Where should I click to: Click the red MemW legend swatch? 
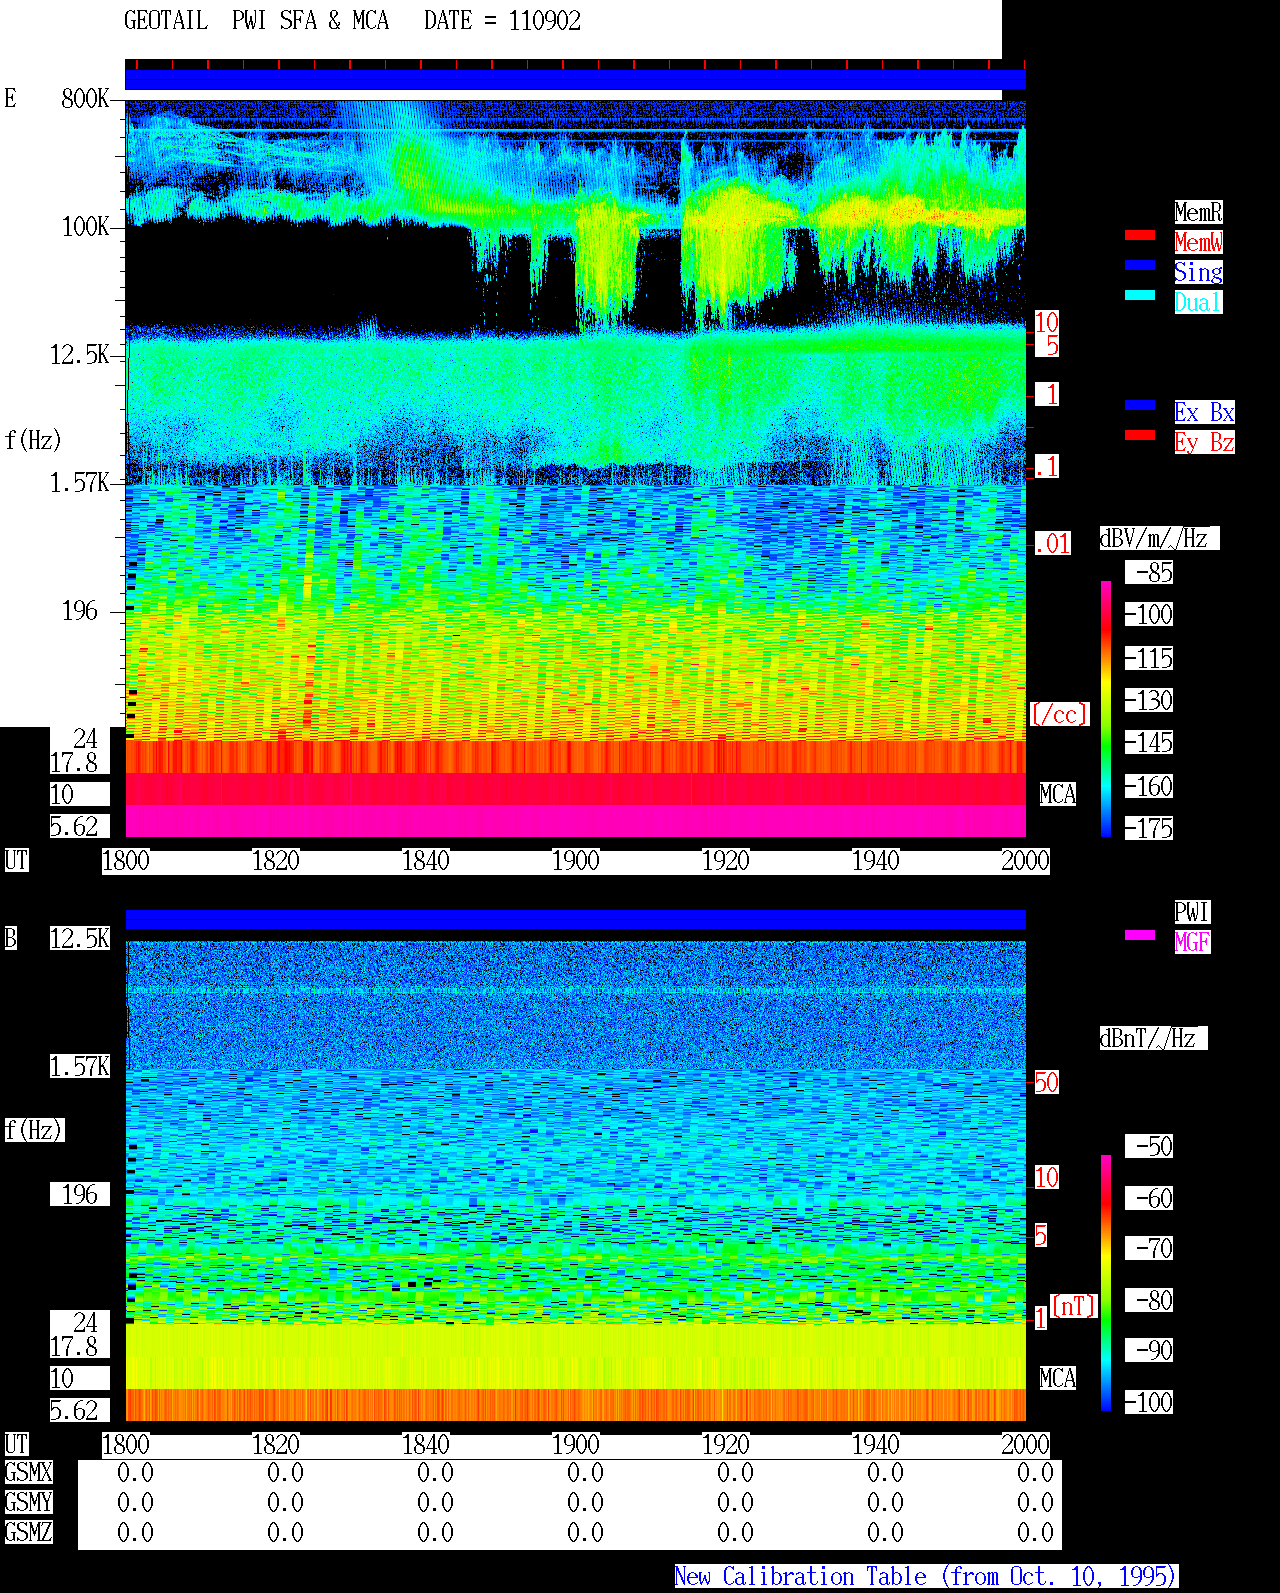[1140, 235]
